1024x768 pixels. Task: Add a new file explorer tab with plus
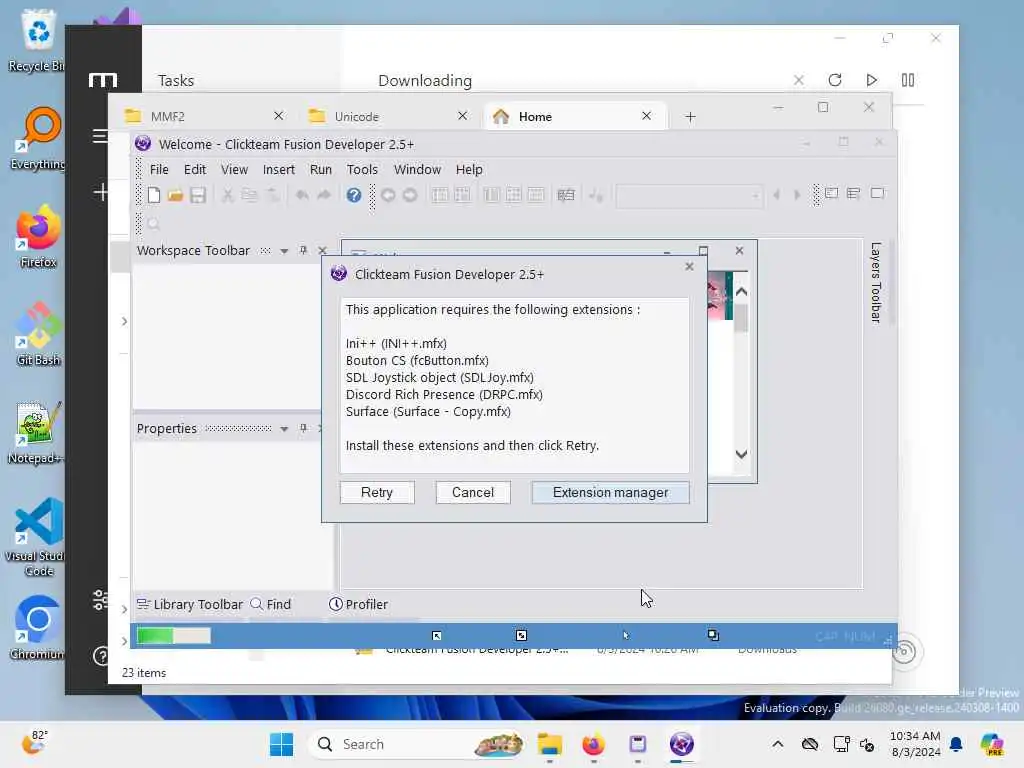click(690, 117)
